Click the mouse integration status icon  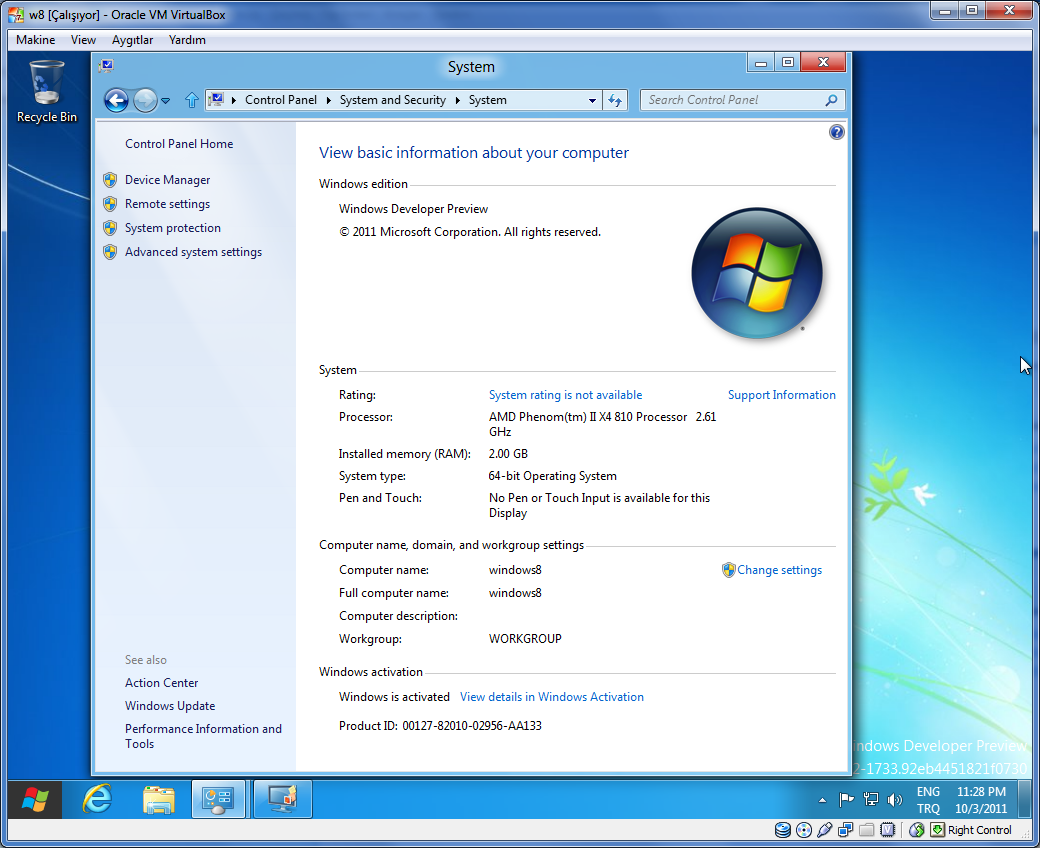click(x=916, y=830)
